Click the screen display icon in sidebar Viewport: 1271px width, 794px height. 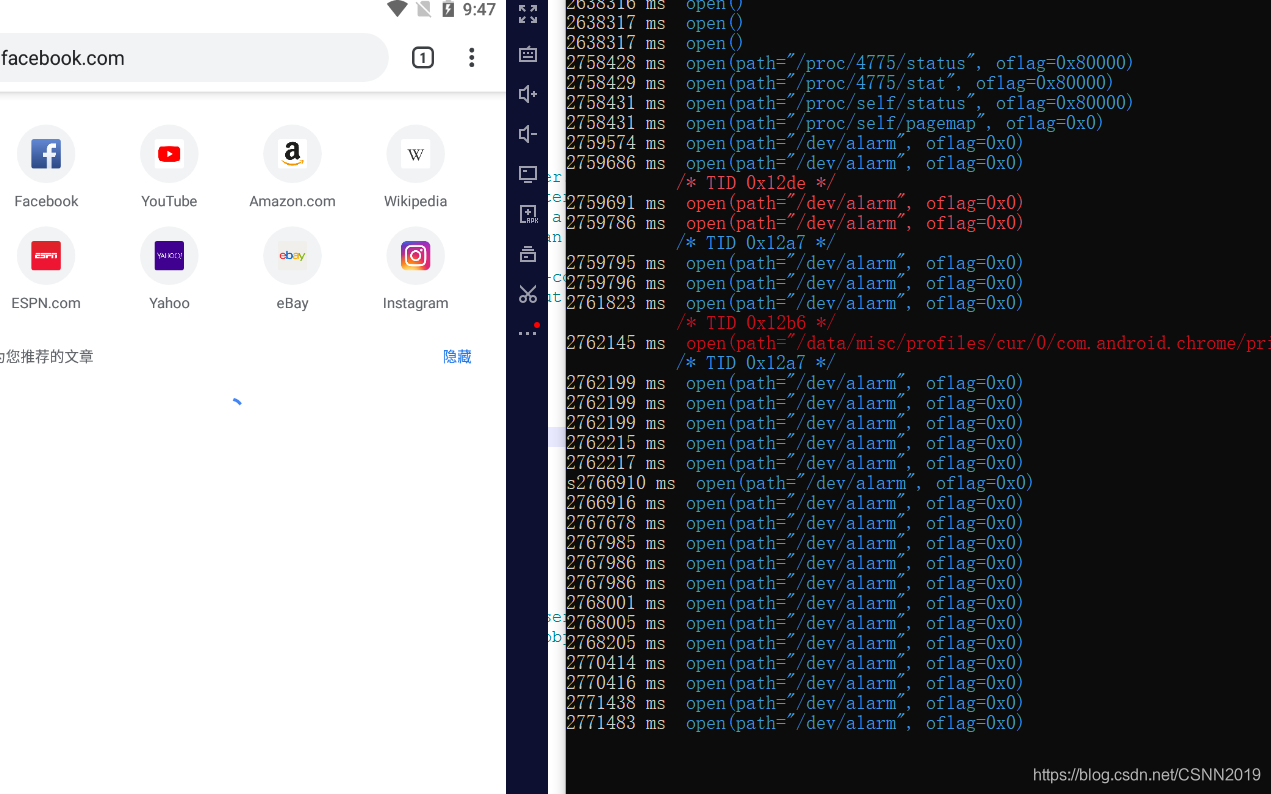(x=528, y=174)
